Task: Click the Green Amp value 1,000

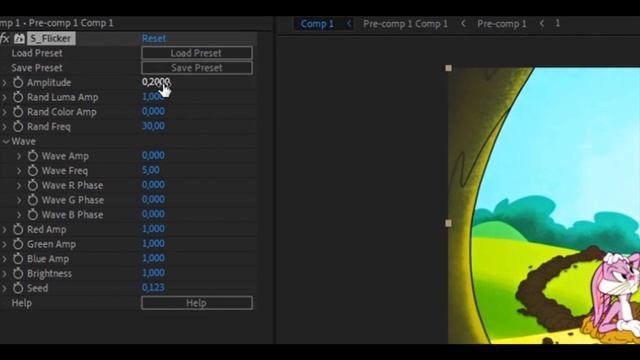Action: point(153,243)
